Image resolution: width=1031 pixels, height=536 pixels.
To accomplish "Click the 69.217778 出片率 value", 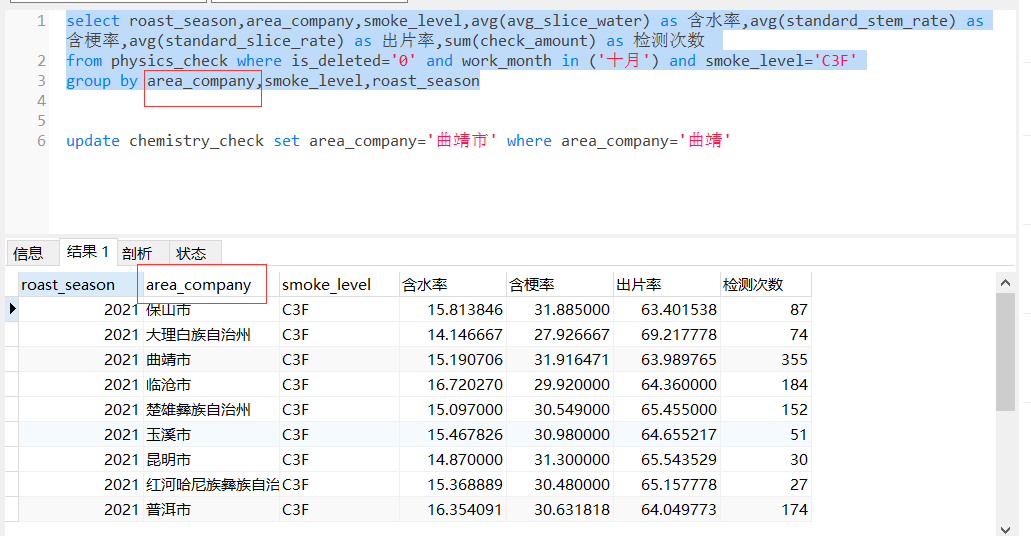I will 679,335.
